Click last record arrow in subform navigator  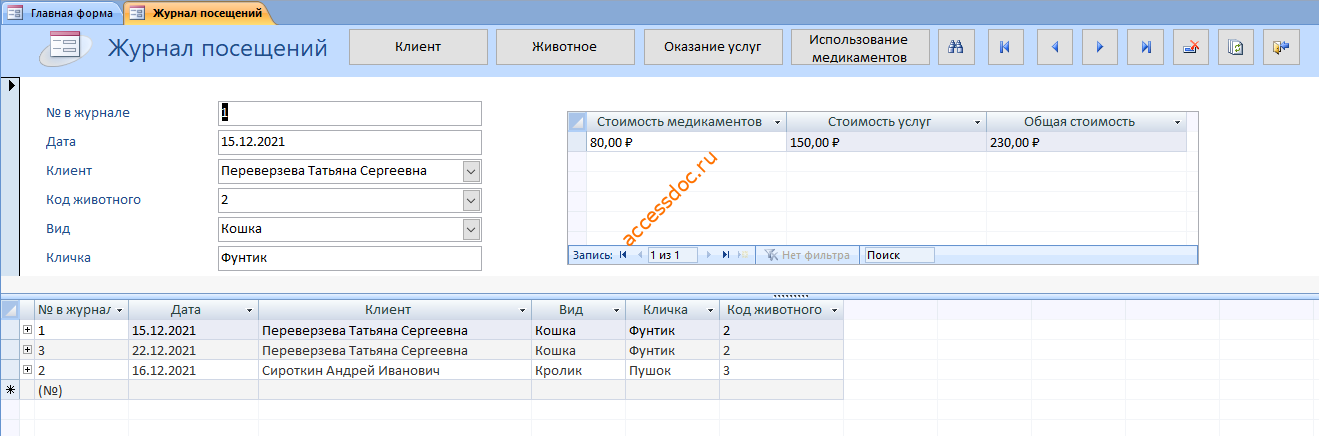pos(726,255)
